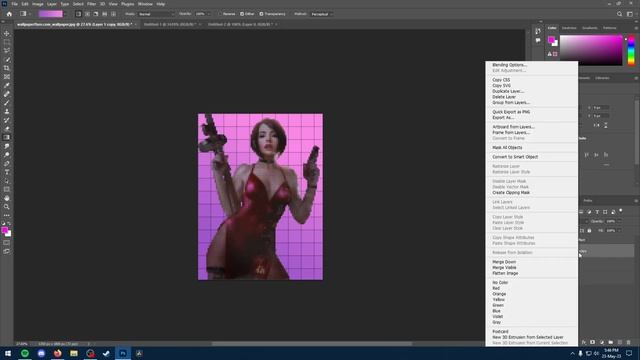This screenshot has height=360, width=640.
Task: Select the Clone Stamp tool
Action: 7,111
